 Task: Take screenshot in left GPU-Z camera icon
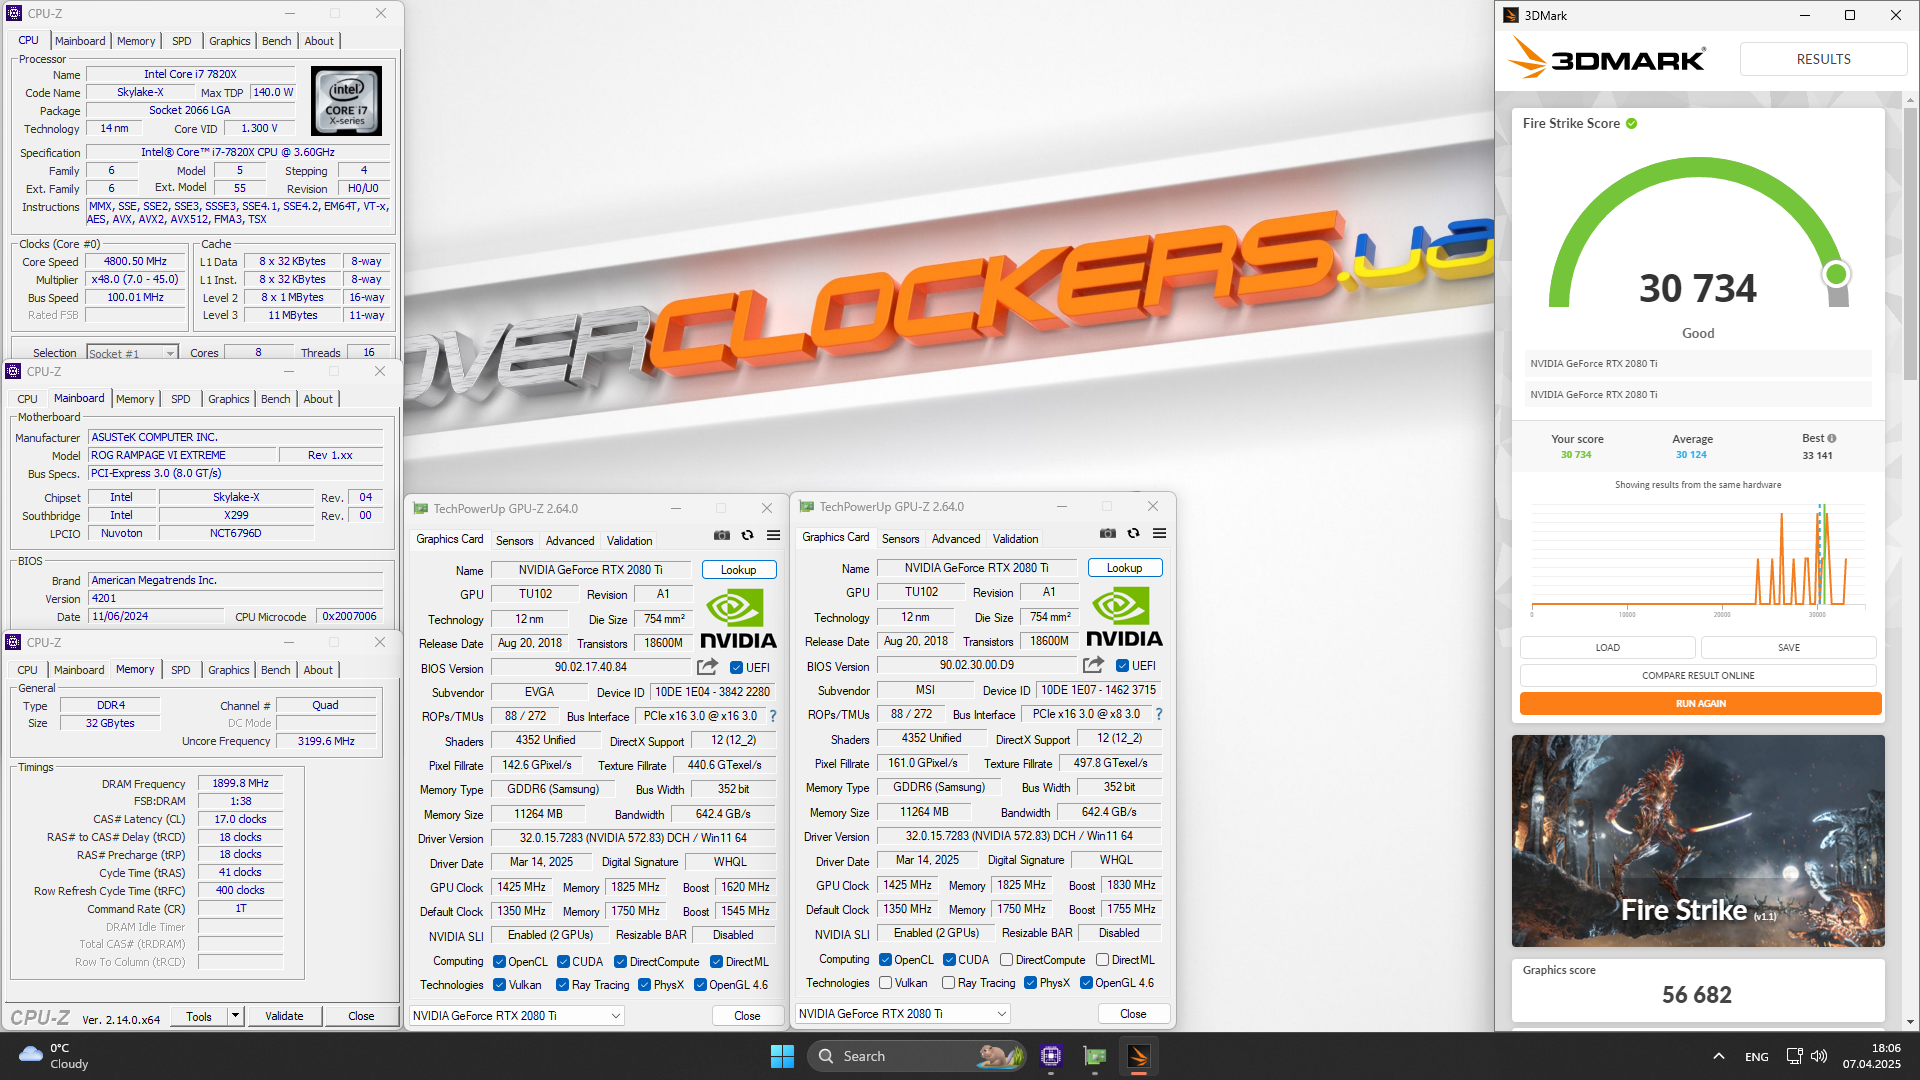click(721, 536)
